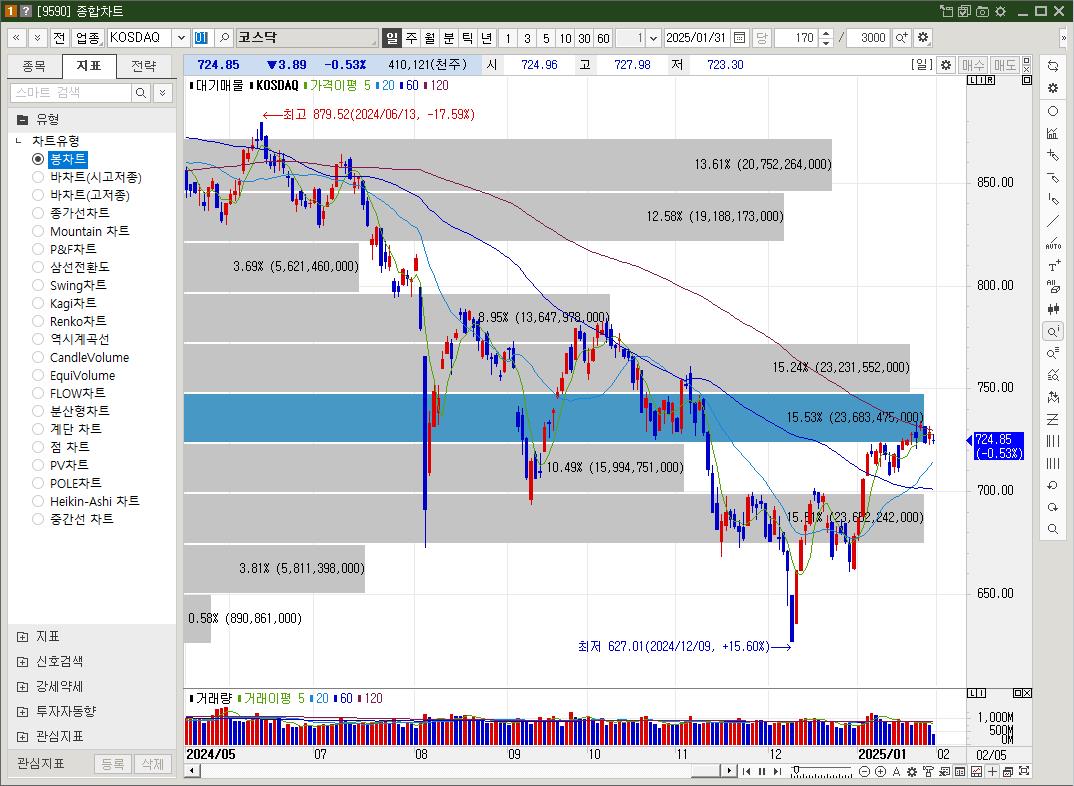
Task: Choose the P&F차트 radio option
Action: [x=38, y=249]
